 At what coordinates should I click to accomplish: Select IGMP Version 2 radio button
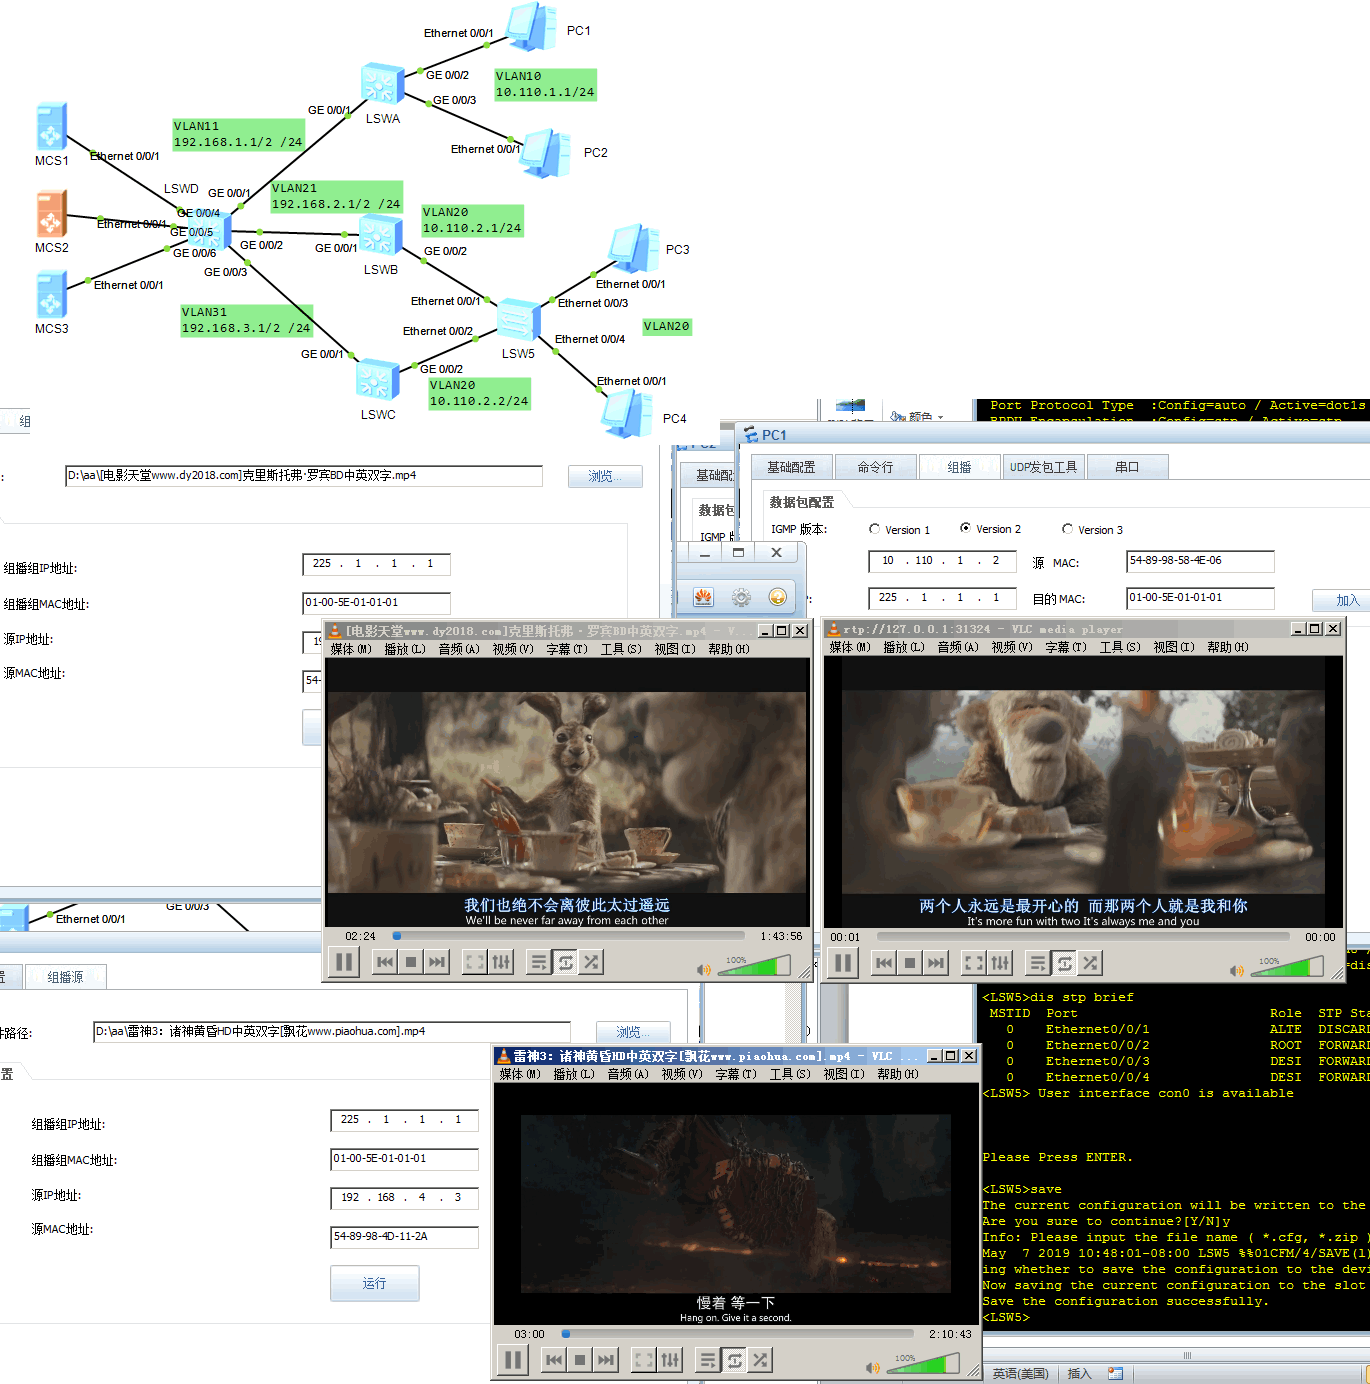(966, 528)
